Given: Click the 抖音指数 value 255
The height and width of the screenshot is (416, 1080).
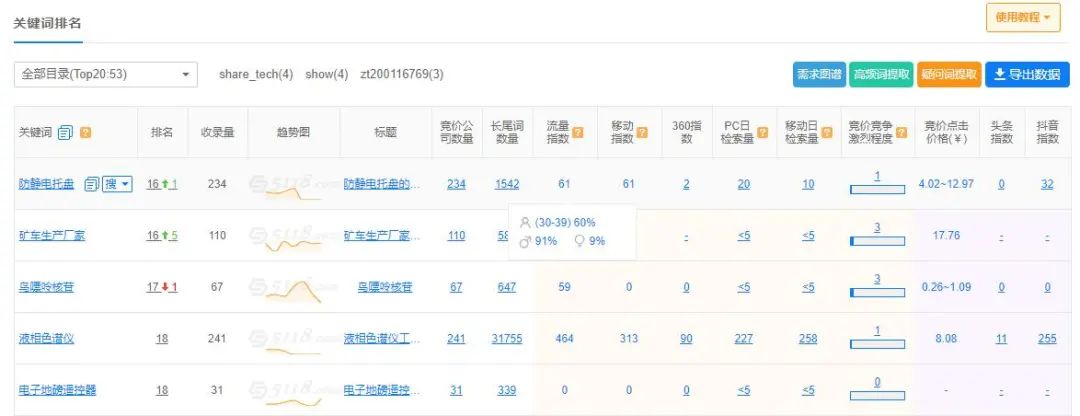Looking at the screenshot, I should point(1047,339).
